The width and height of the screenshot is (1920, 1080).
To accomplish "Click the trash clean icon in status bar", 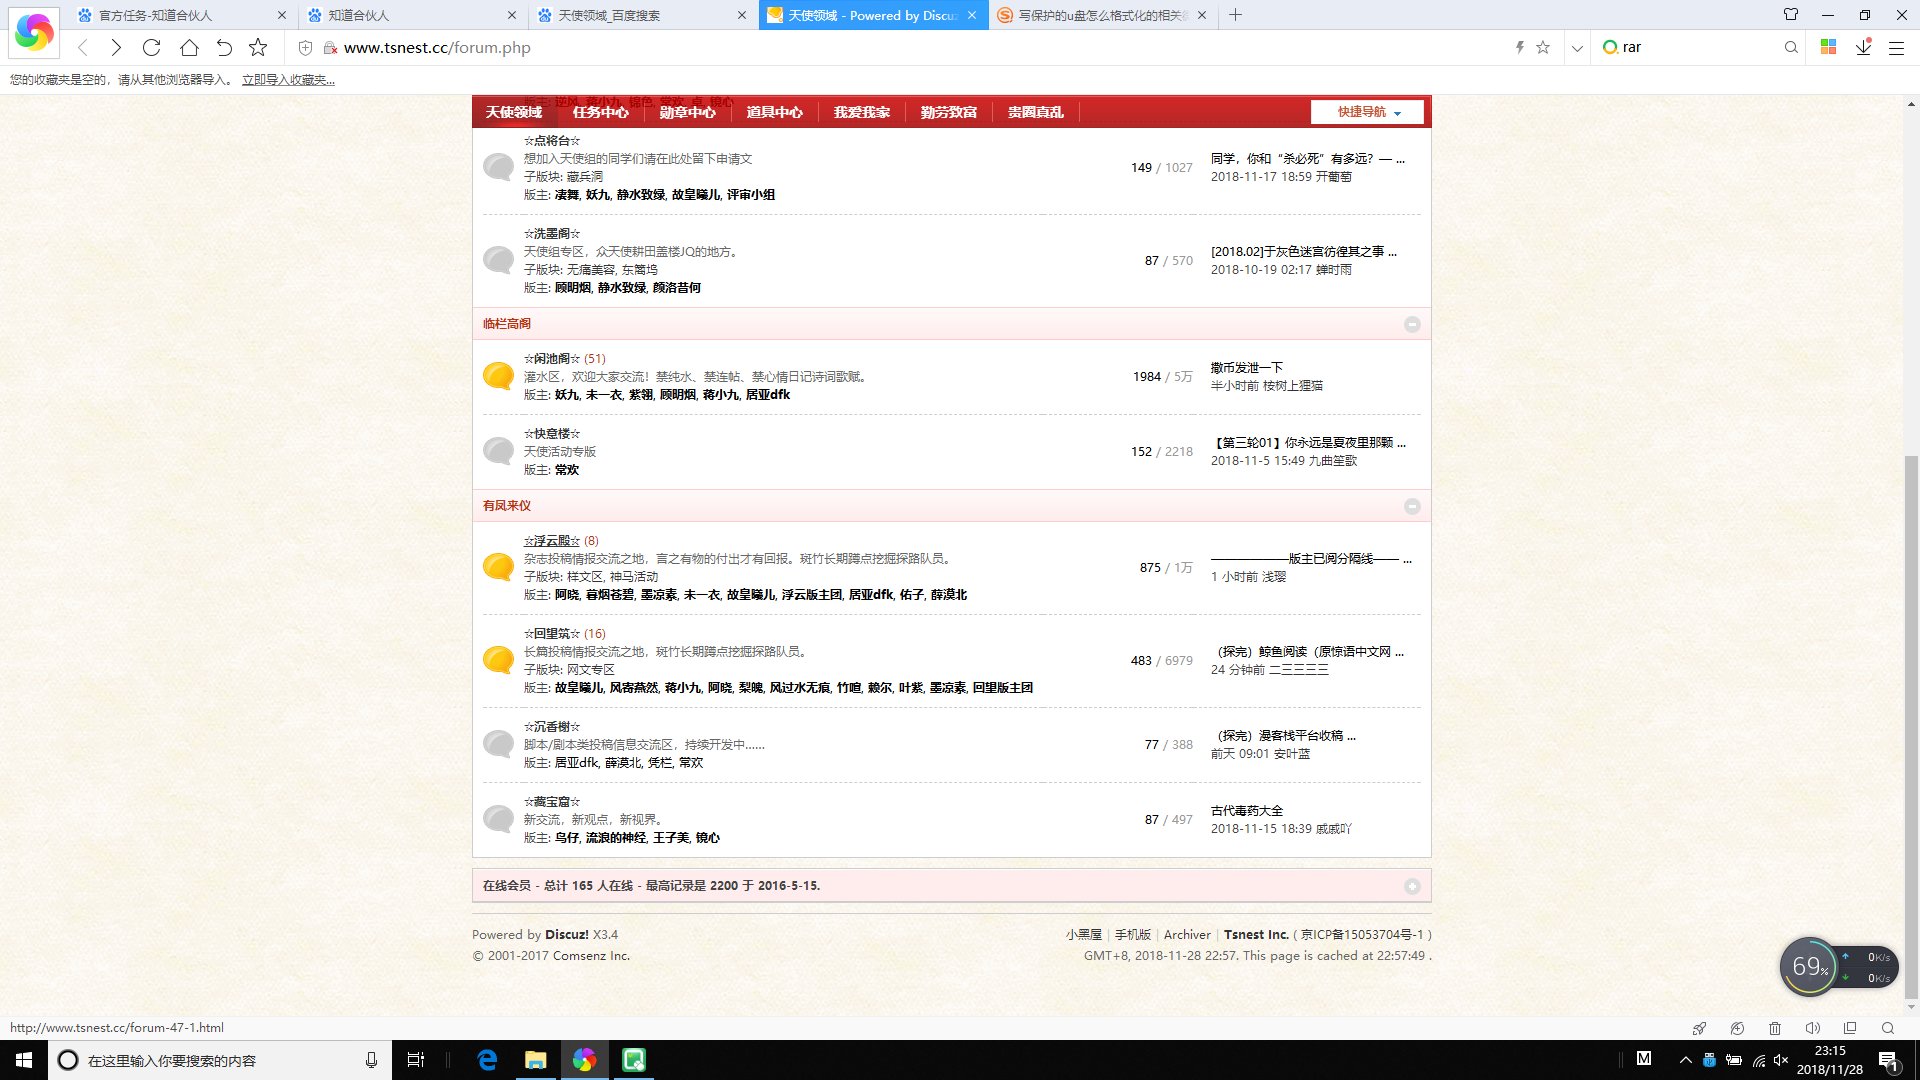I will coord(1774,1028).
